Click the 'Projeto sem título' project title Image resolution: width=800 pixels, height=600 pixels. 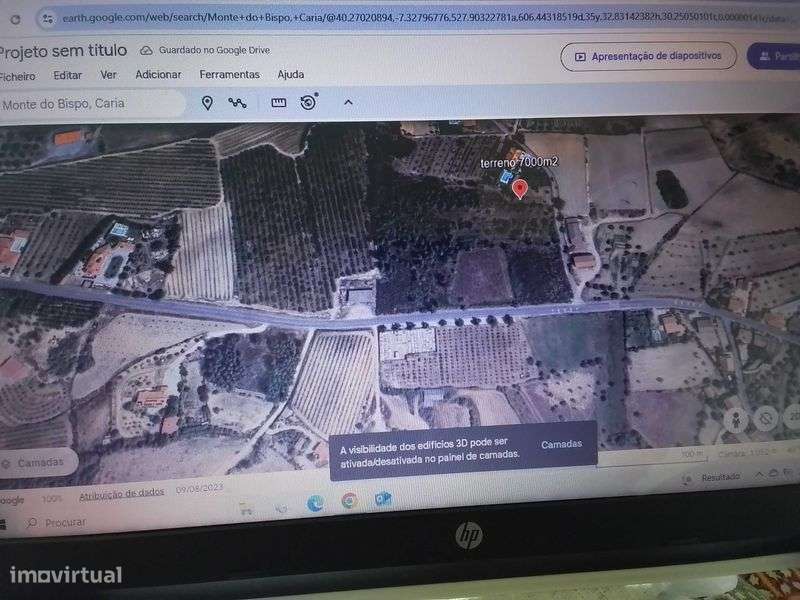(x=63, y=51)
